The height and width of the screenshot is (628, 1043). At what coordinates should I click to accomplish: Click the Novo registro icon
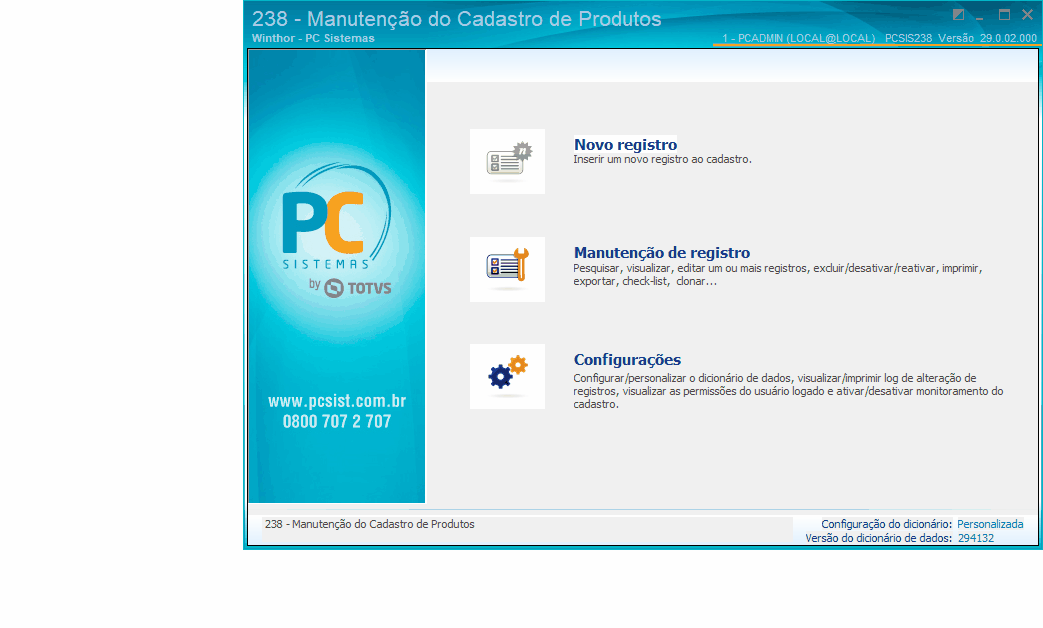click(508, 162)
